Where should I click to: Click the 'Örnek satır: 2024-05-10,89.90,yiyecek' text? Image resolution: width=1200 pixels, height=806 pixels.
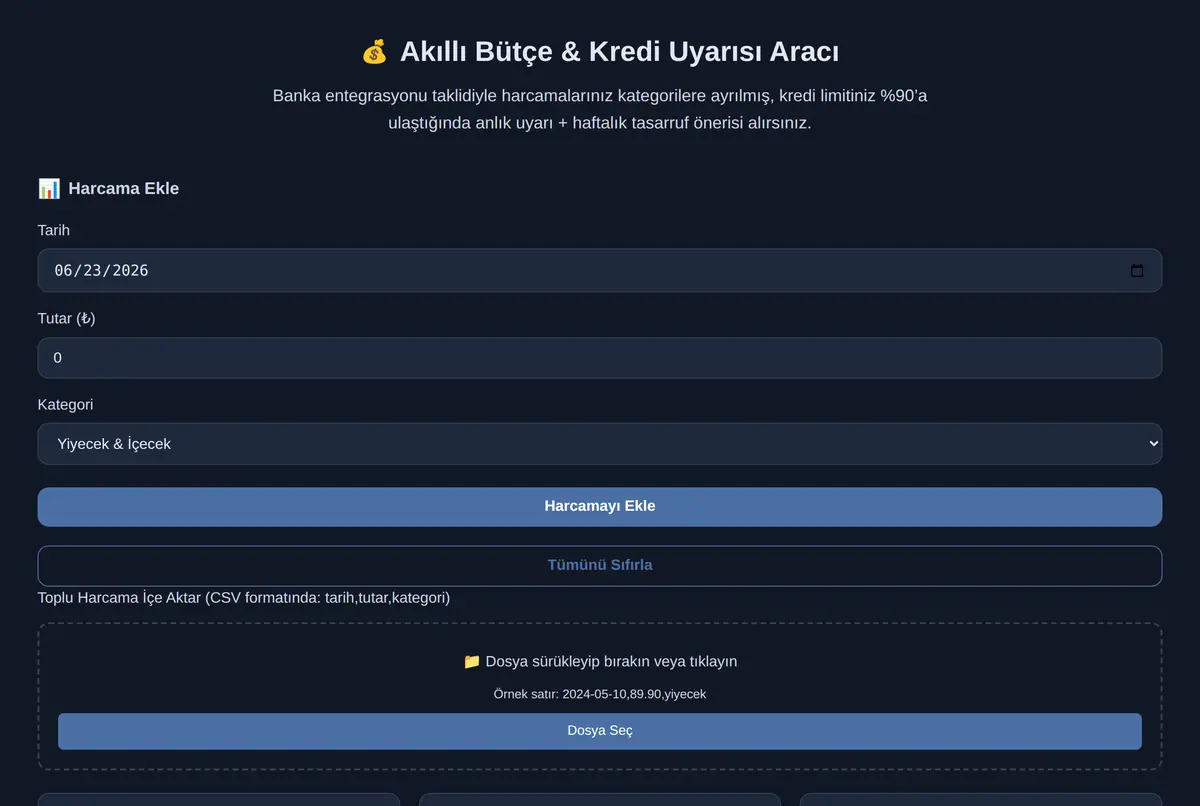[600, 694]
